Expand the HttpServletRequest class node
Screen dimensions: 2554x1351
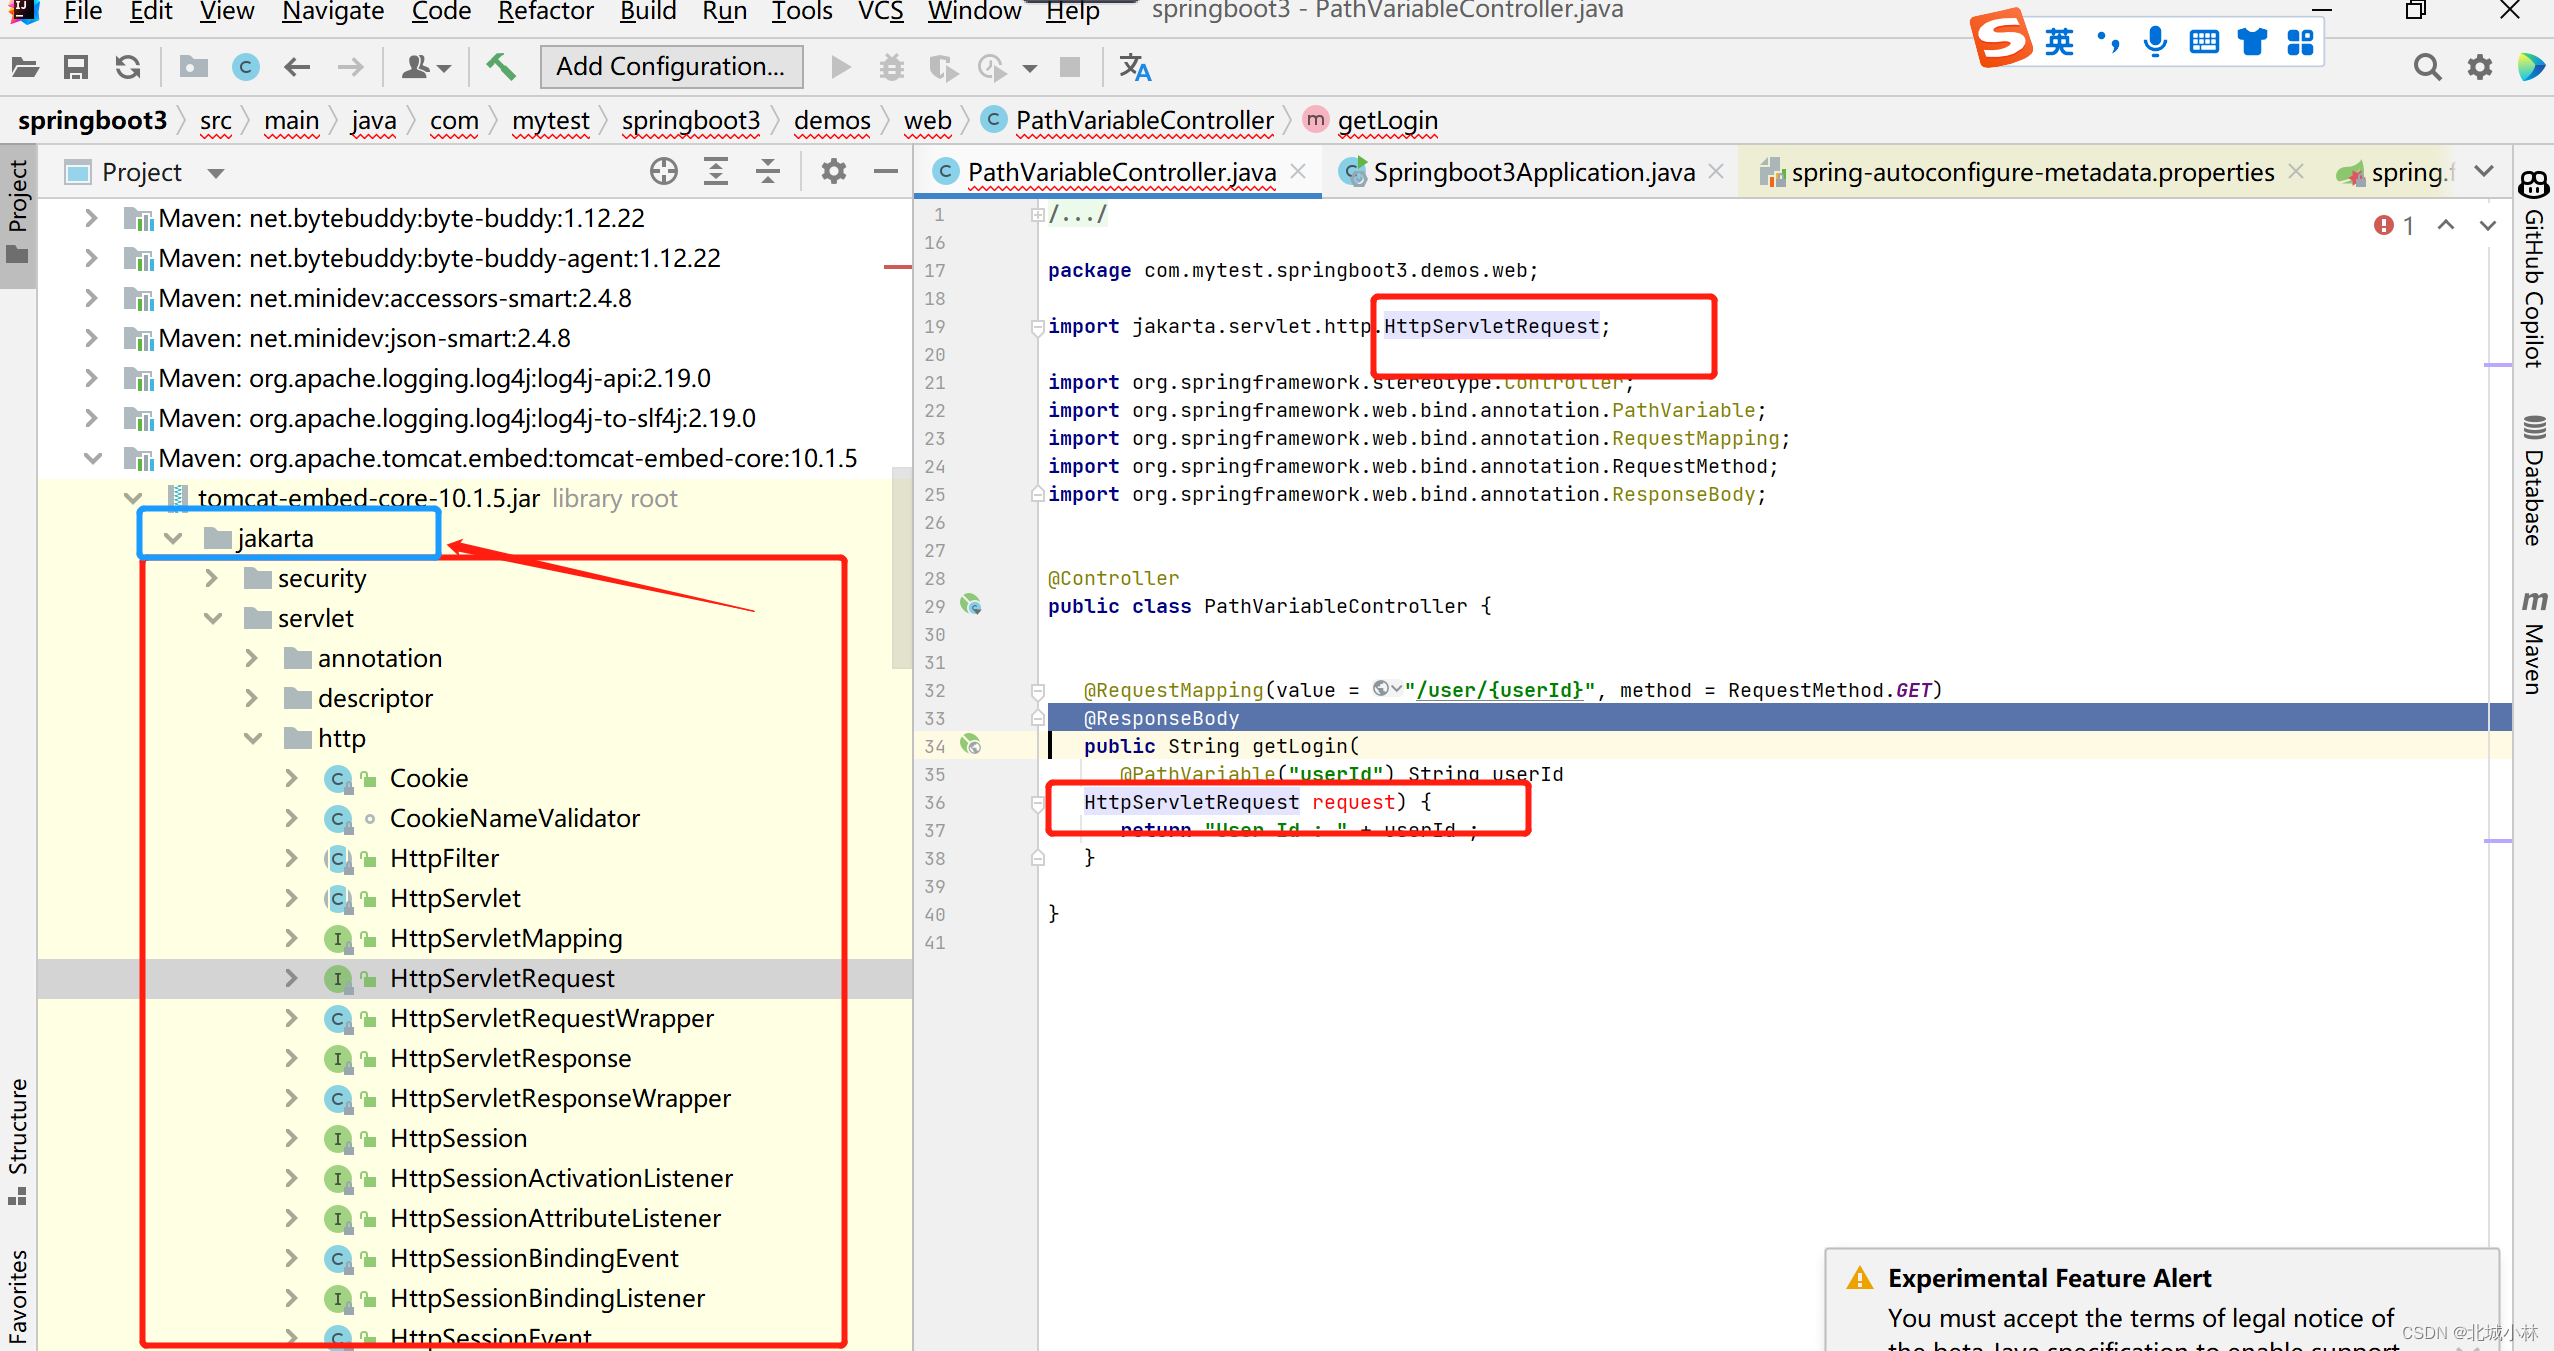291,978
